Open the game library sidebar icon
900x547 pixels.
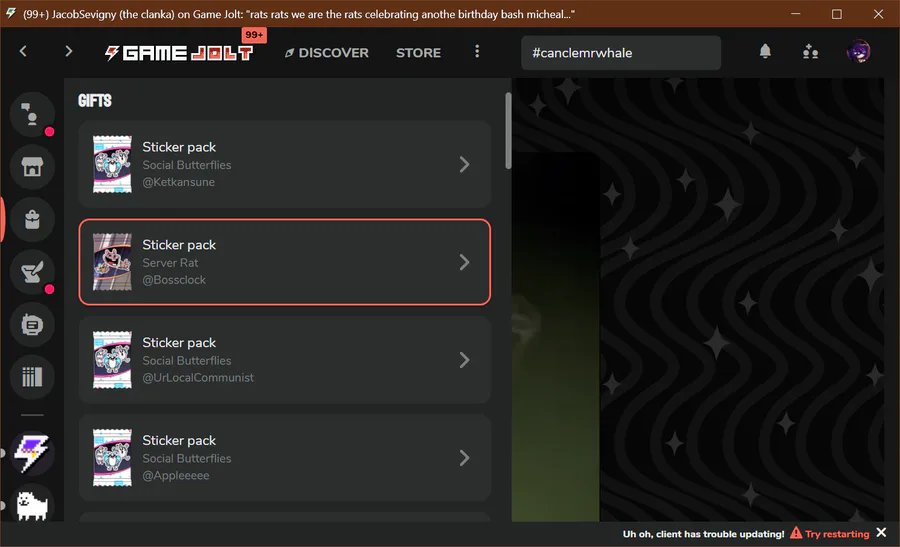tap(32, 377)
